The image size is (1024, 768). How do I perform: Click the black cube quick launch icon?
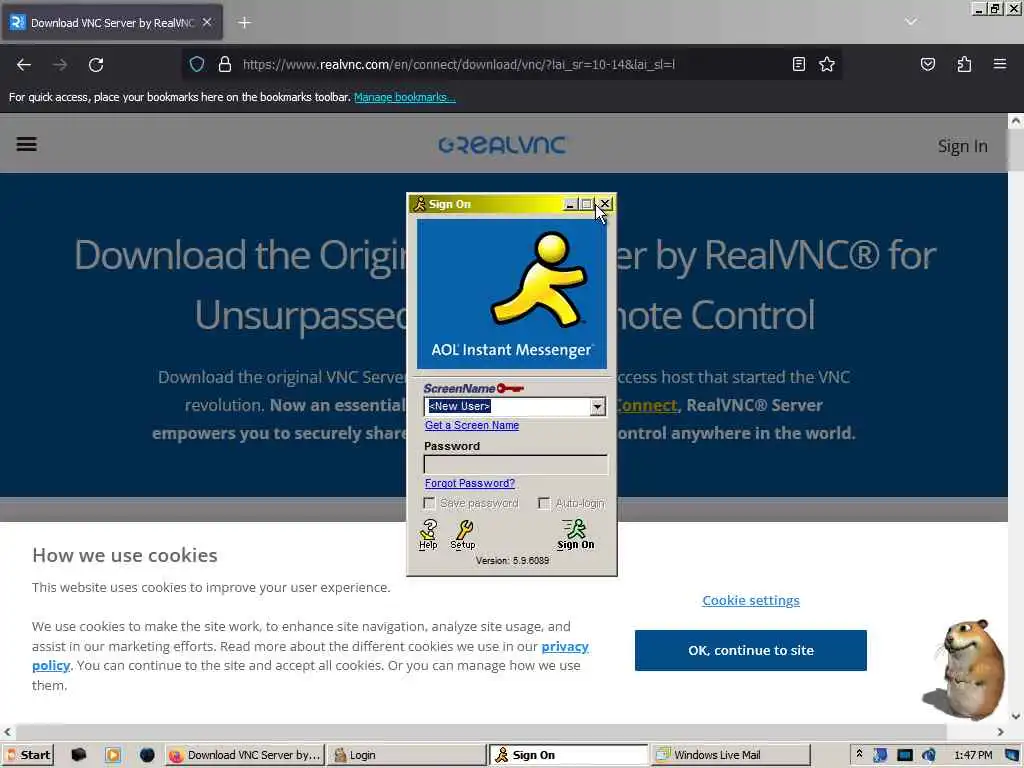click(x=78, y=755)
